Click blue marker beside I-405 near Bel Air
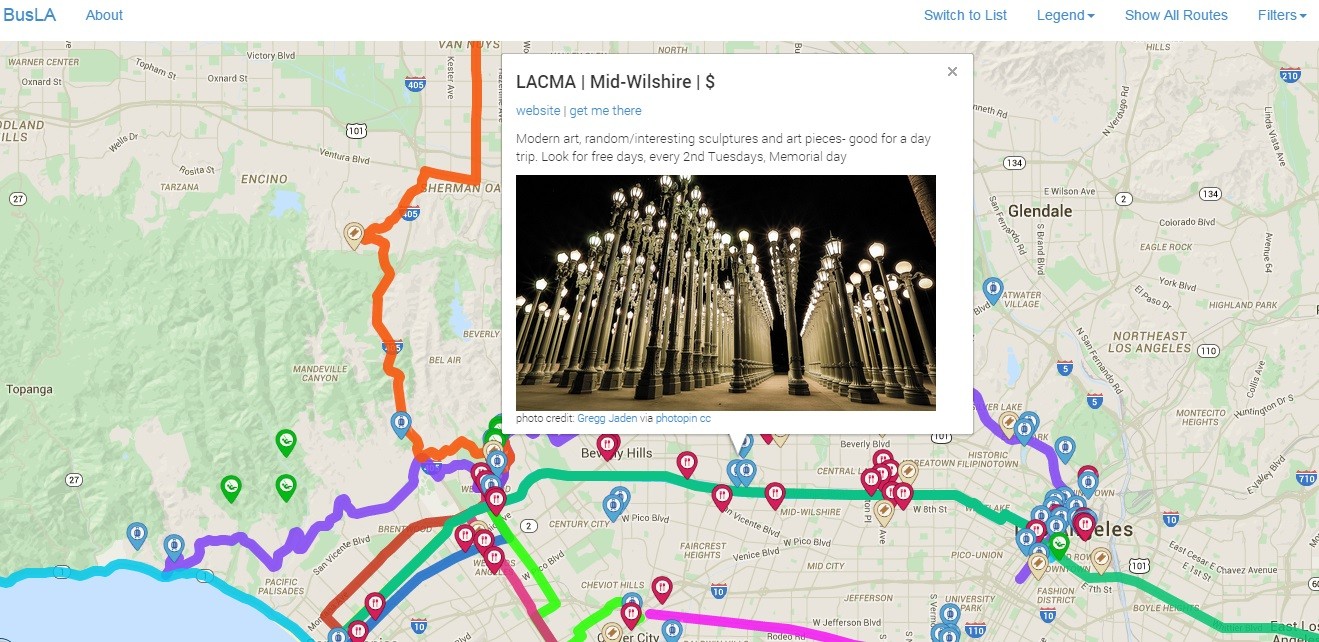The image size is (1319, 642). 401,424
